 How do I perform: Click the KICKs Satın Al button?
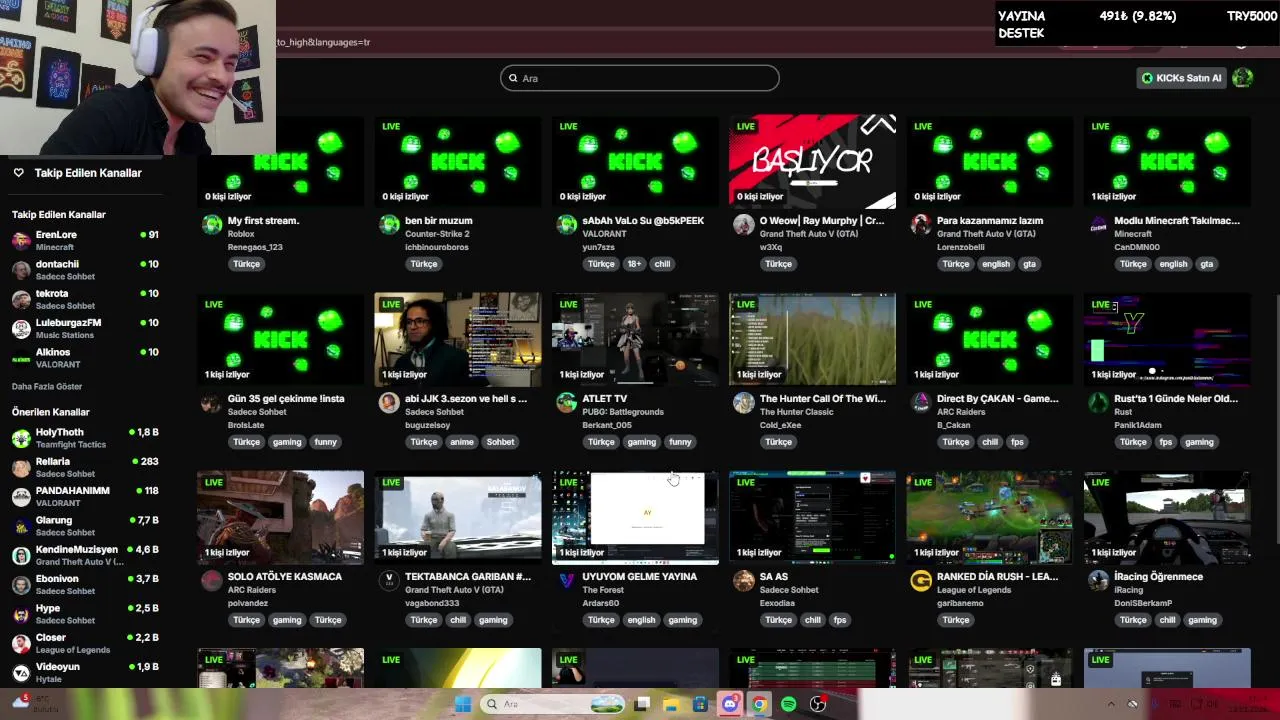tap(1181, 78)
